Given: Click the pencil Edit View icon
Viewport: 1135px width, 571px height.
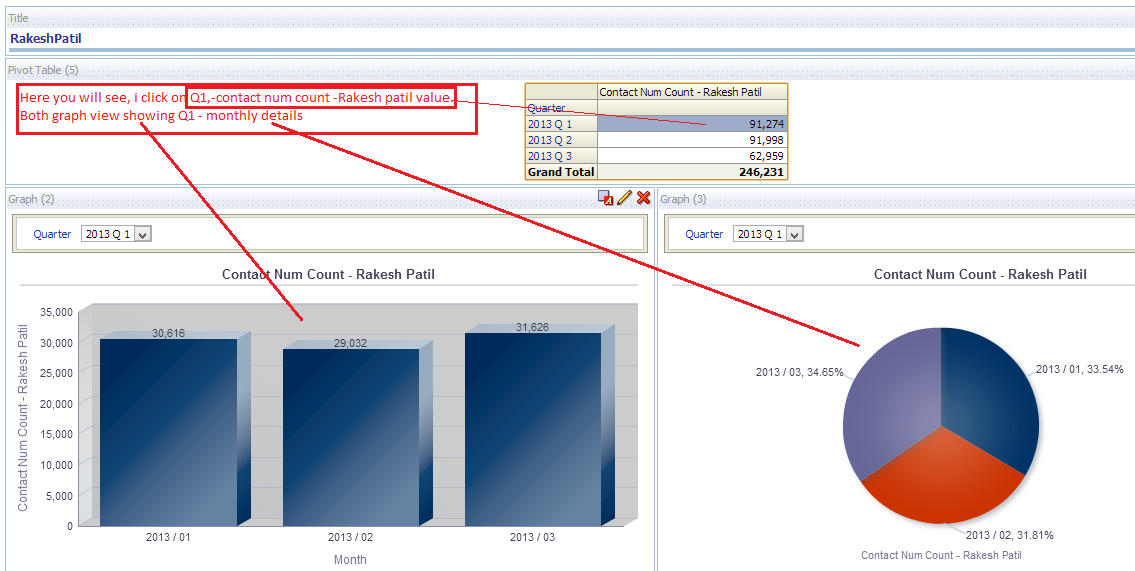Looking at the screenshot, I should 624,198.
